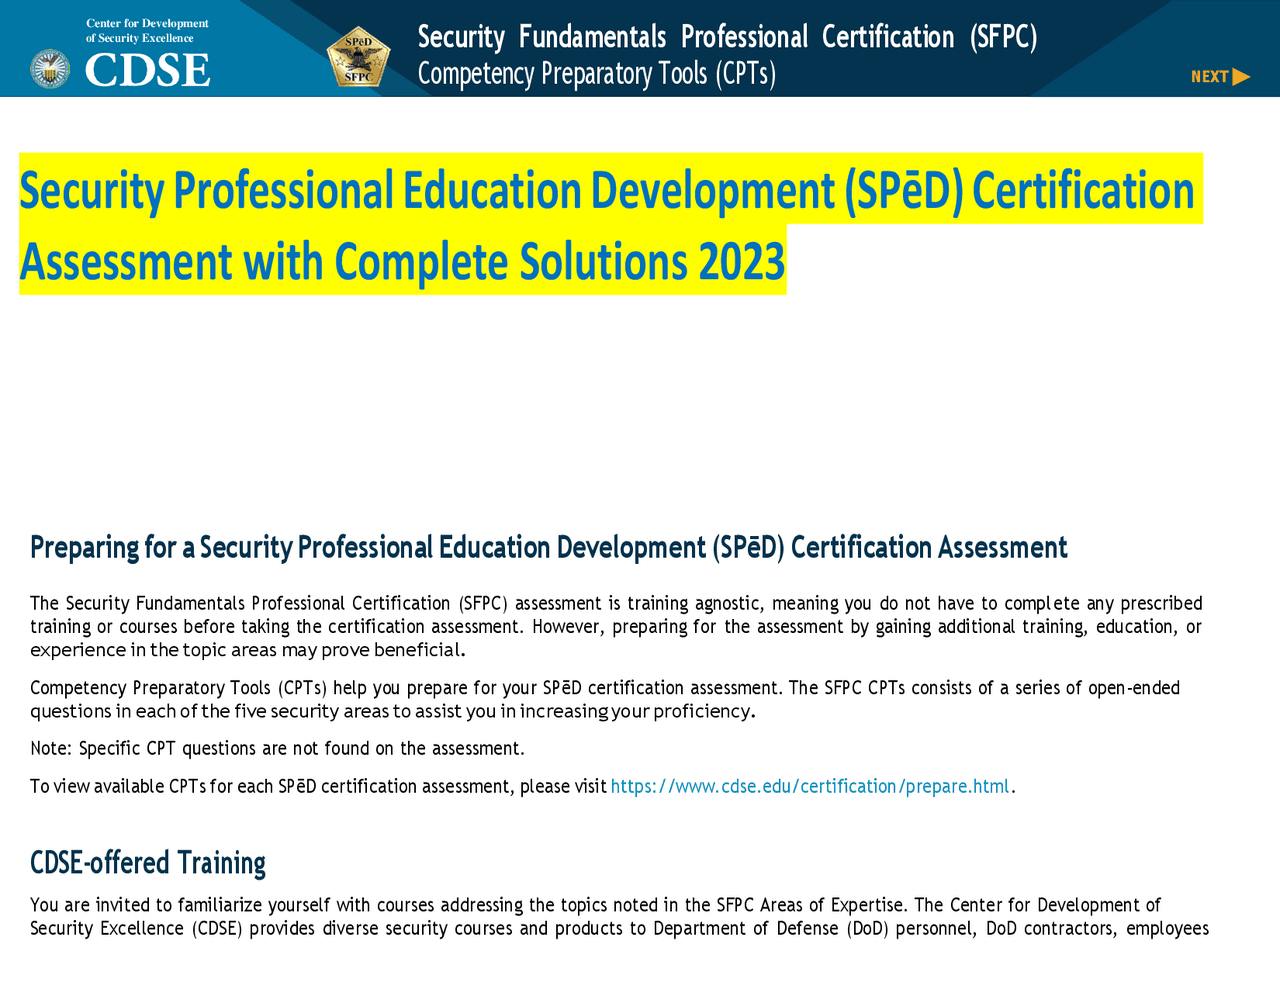Click 'Center for Development of Security Excellence' text
Viewport: 1280px width, 989px height.
147,31
